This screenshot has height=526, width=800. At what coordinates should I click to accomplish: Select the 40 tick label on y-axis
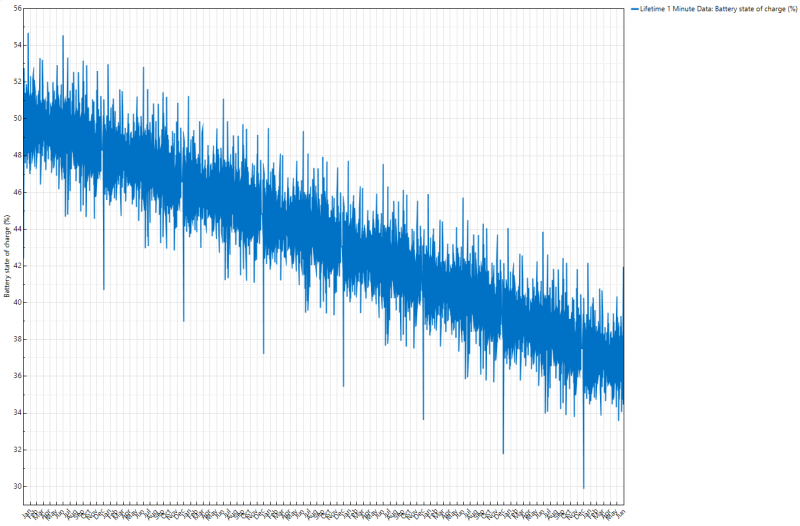17,302
